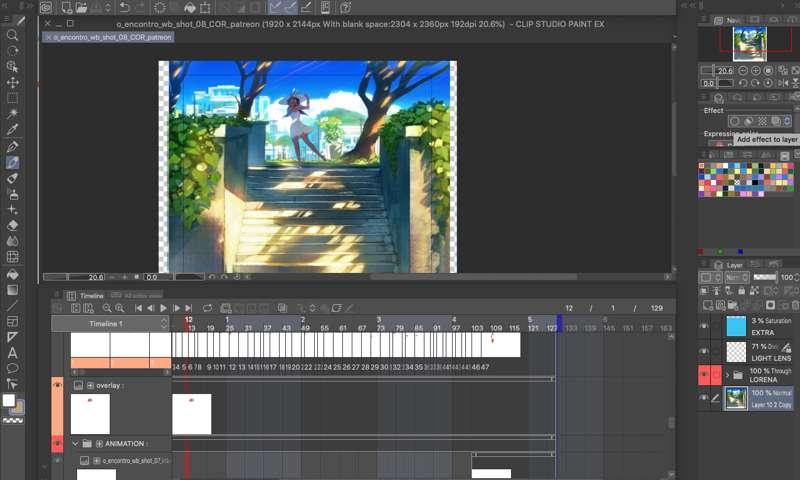Click the Open file folder icon

[81, 7]
